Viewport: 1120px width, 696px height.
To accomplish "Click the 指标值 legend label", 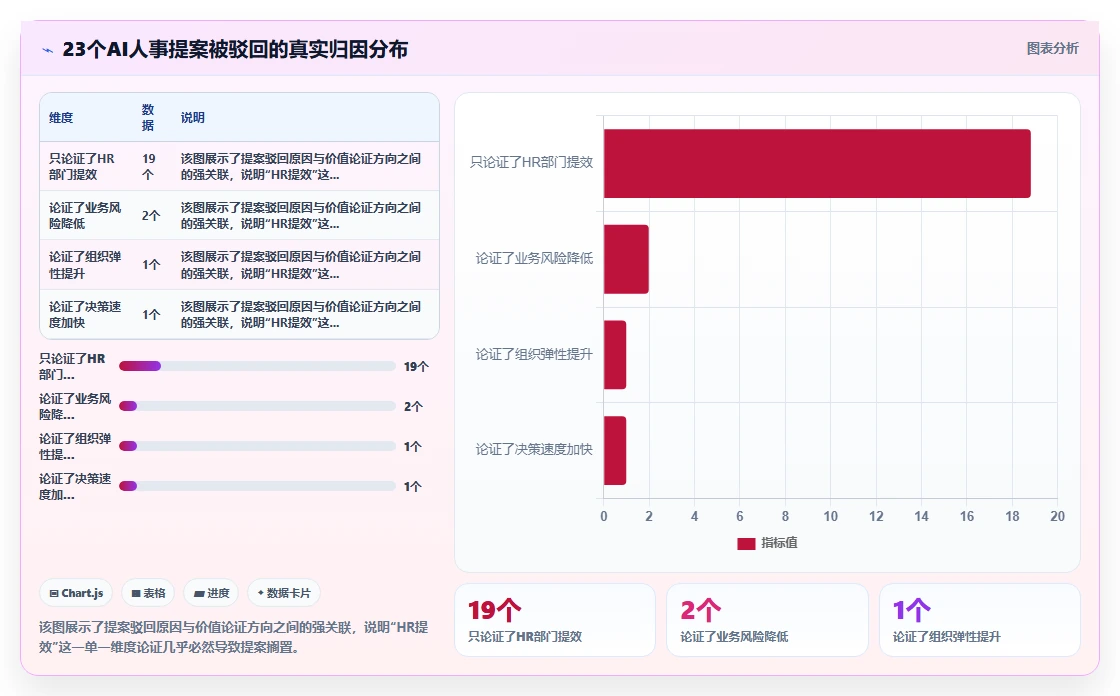I will point(779,543).
